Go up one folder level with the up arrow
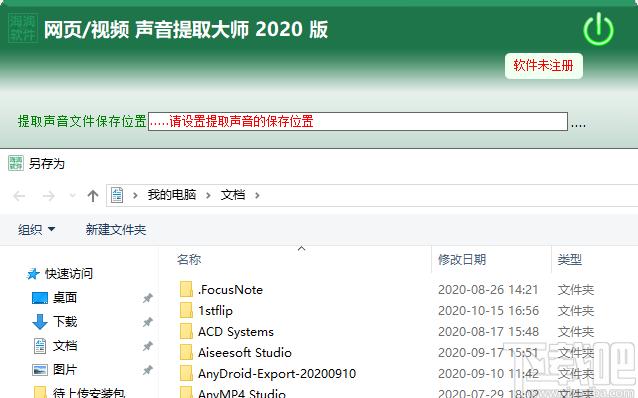Image resolution: width=638 pixels, height=398 pixels. tap(93, 196)
